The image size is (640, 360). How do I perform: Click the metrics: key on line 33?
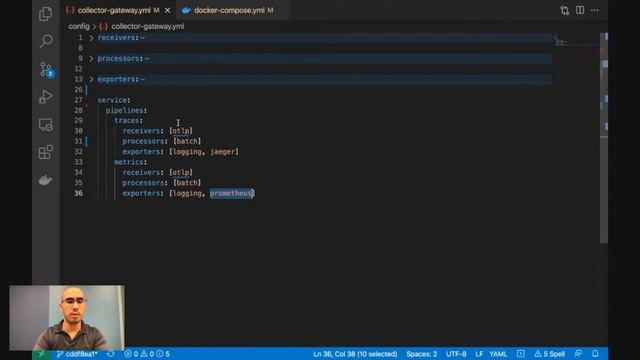[130, 162]
